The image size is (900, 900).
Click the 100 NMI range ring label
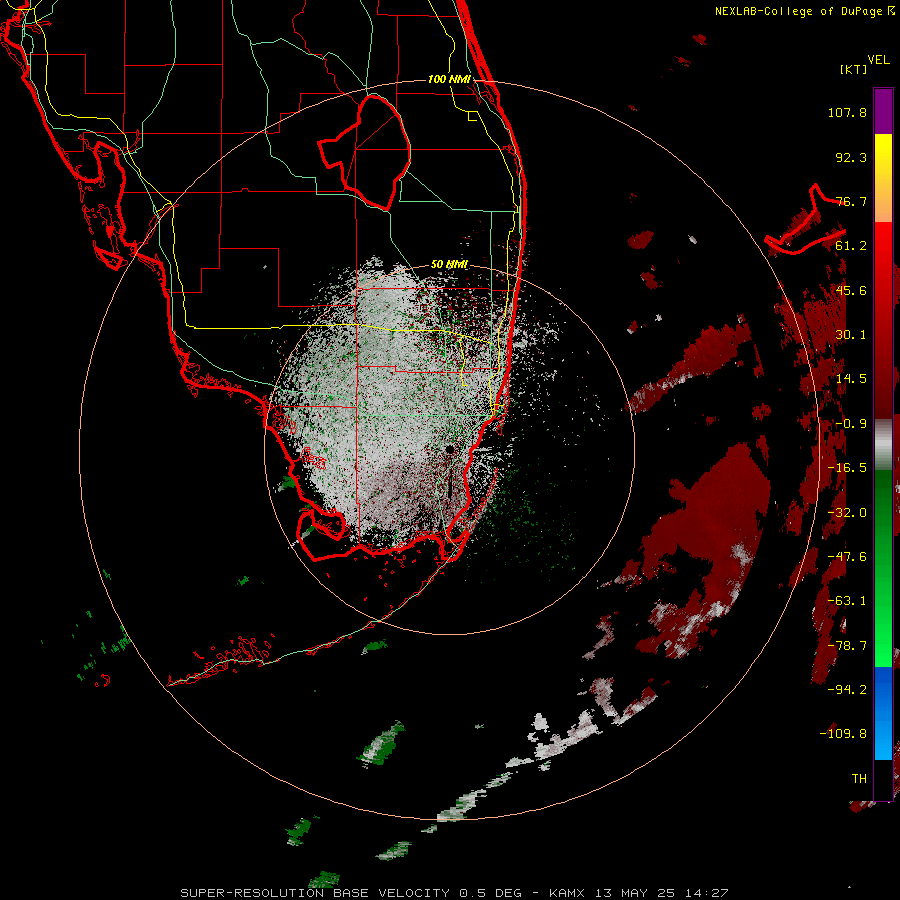click(449, 79)
